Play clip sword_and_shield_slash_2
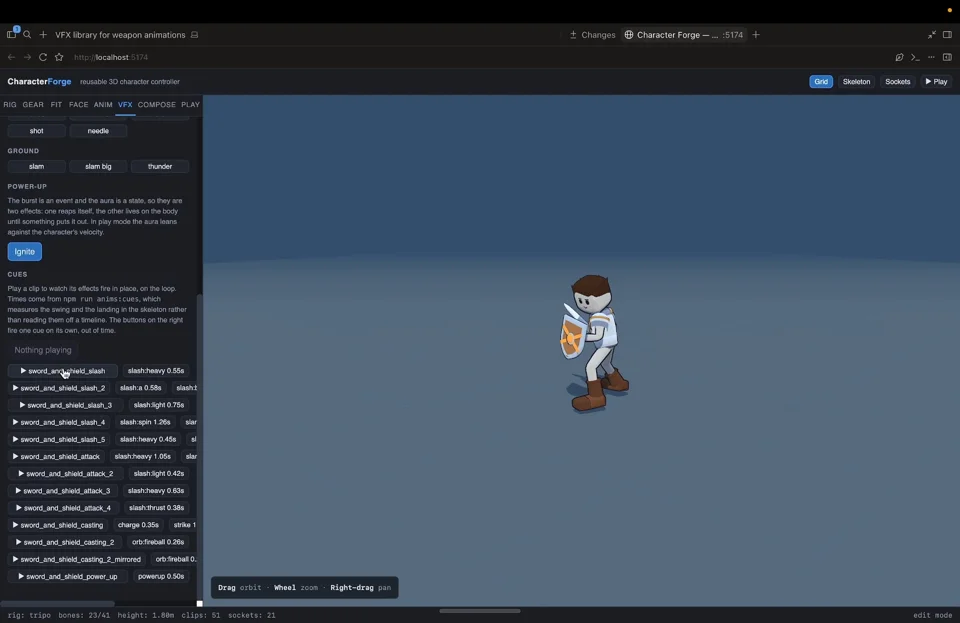The height and width of the screenshot is (623, 960). tap(59, 388)
